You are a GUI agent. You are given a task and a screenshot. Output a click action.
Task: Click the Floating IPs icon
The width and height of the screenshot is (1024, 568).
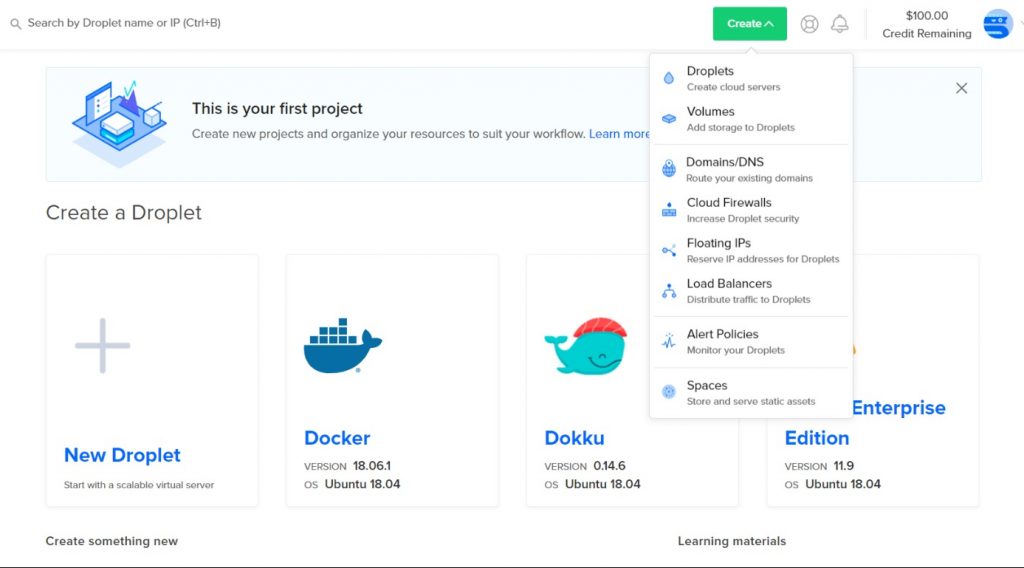[x=669, y=251]
